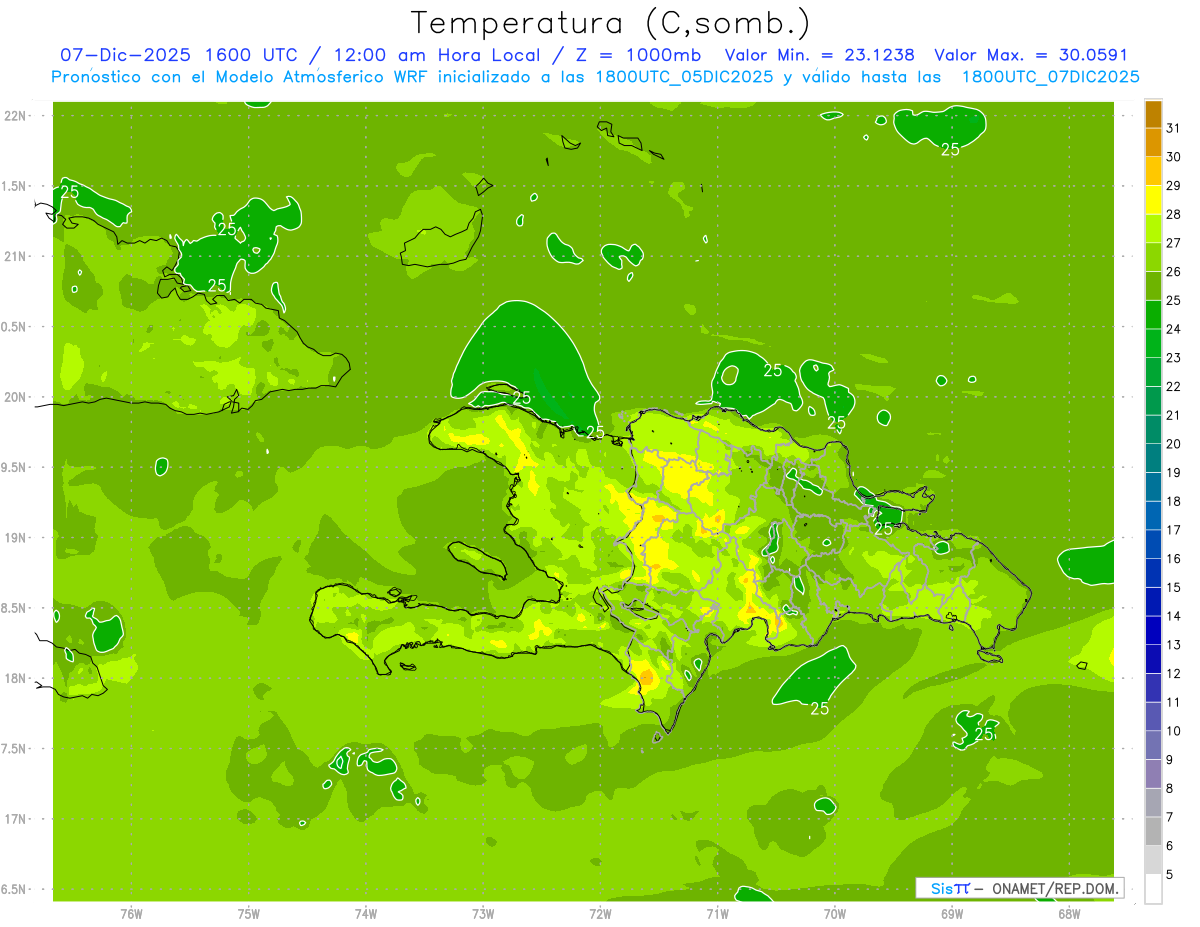This screenshot has height=927, width=1200.
Task: Click the '25' contour label at Samaná Bay
Action: tap(883, 529)
